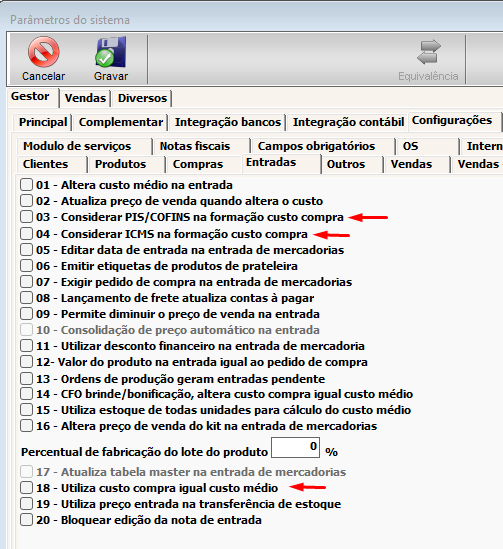
Task: Enable 06 - Emitir etiquetas de prateleira
Action: pos(26,266)
